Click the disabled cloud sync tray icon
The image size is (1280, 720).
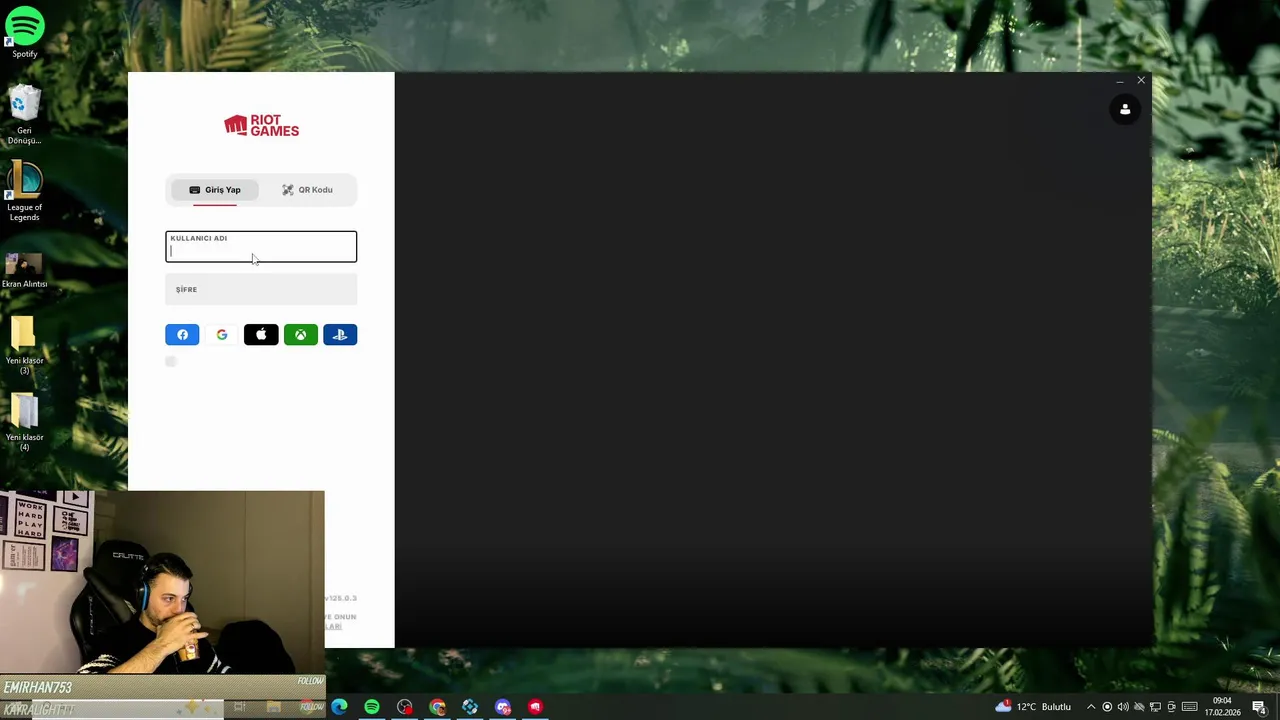(x=1139, y=707)
